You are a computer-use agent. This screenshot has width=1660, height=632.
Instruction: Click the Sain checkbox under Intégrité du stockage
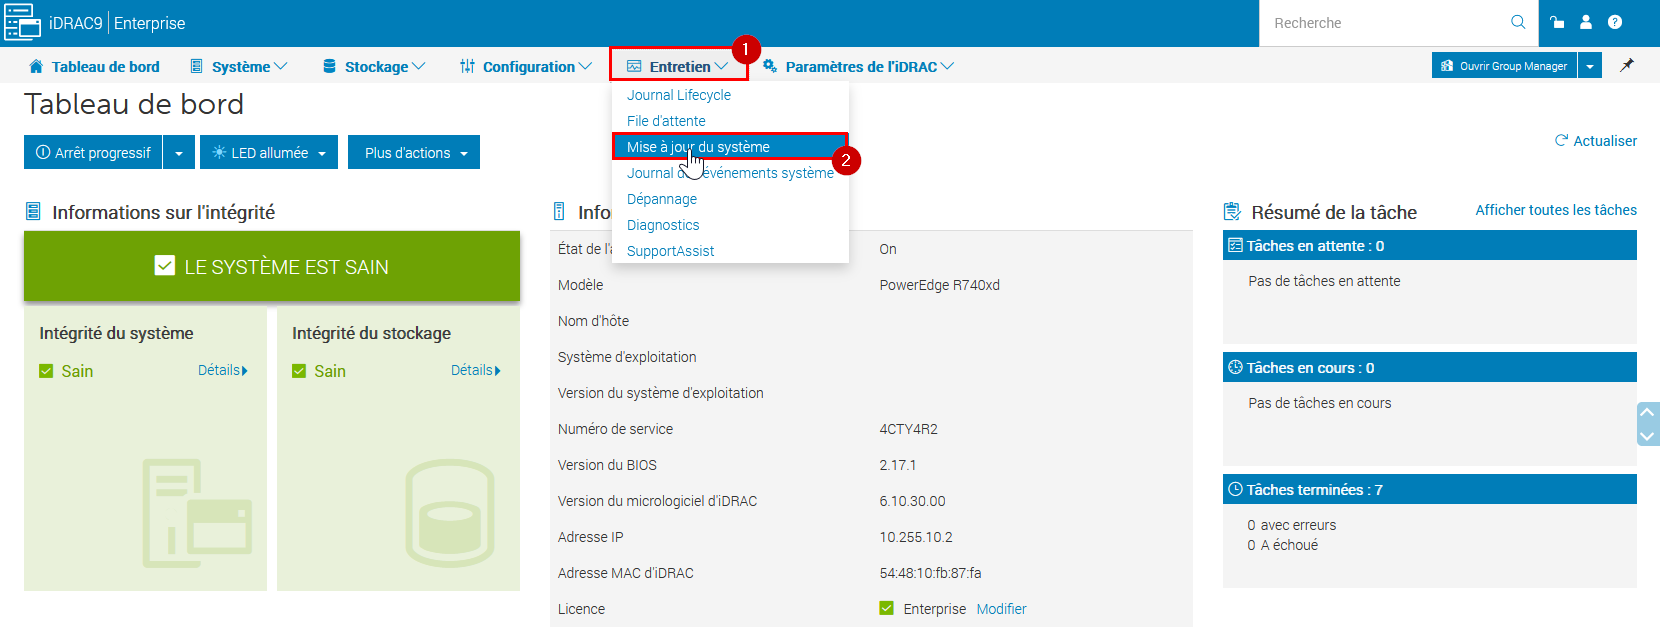click(299, 371)
